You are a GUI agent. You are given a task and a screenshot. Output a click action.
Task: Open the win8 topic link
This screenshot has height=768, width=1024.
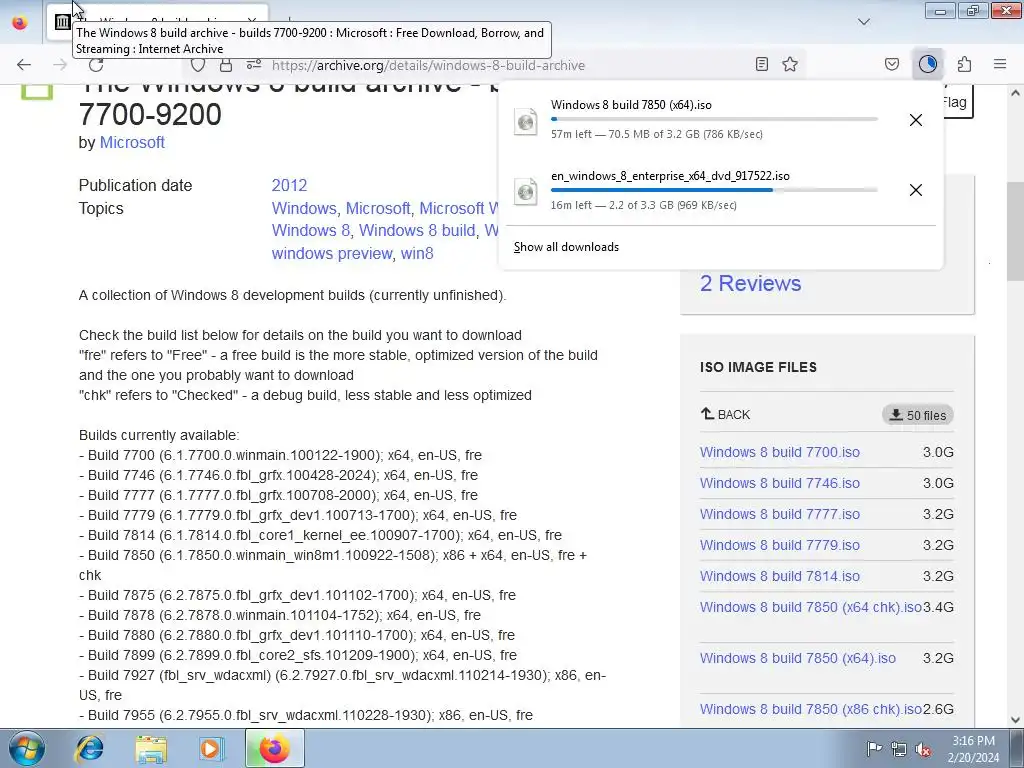coord(417,253)
